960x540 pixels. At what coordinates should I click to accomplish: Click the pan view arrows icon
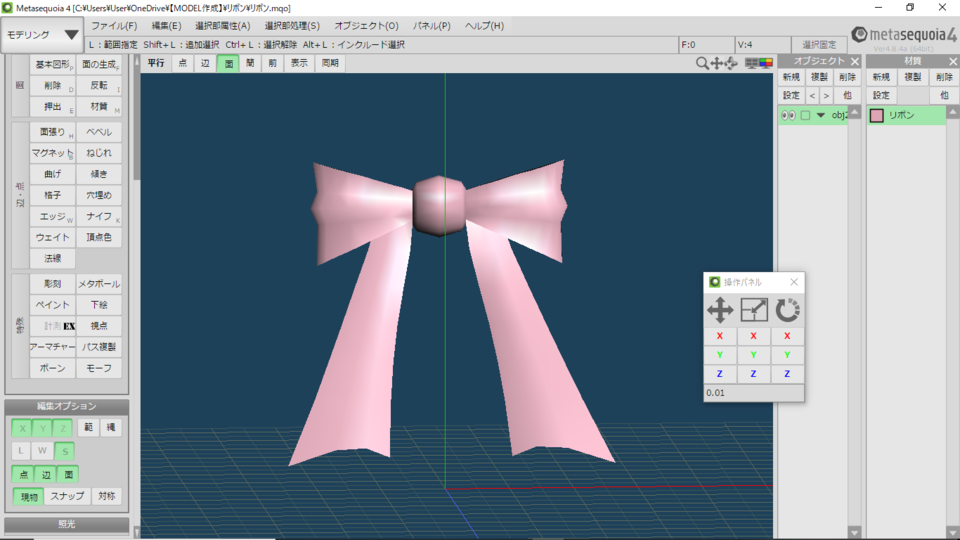coord(716,63)
